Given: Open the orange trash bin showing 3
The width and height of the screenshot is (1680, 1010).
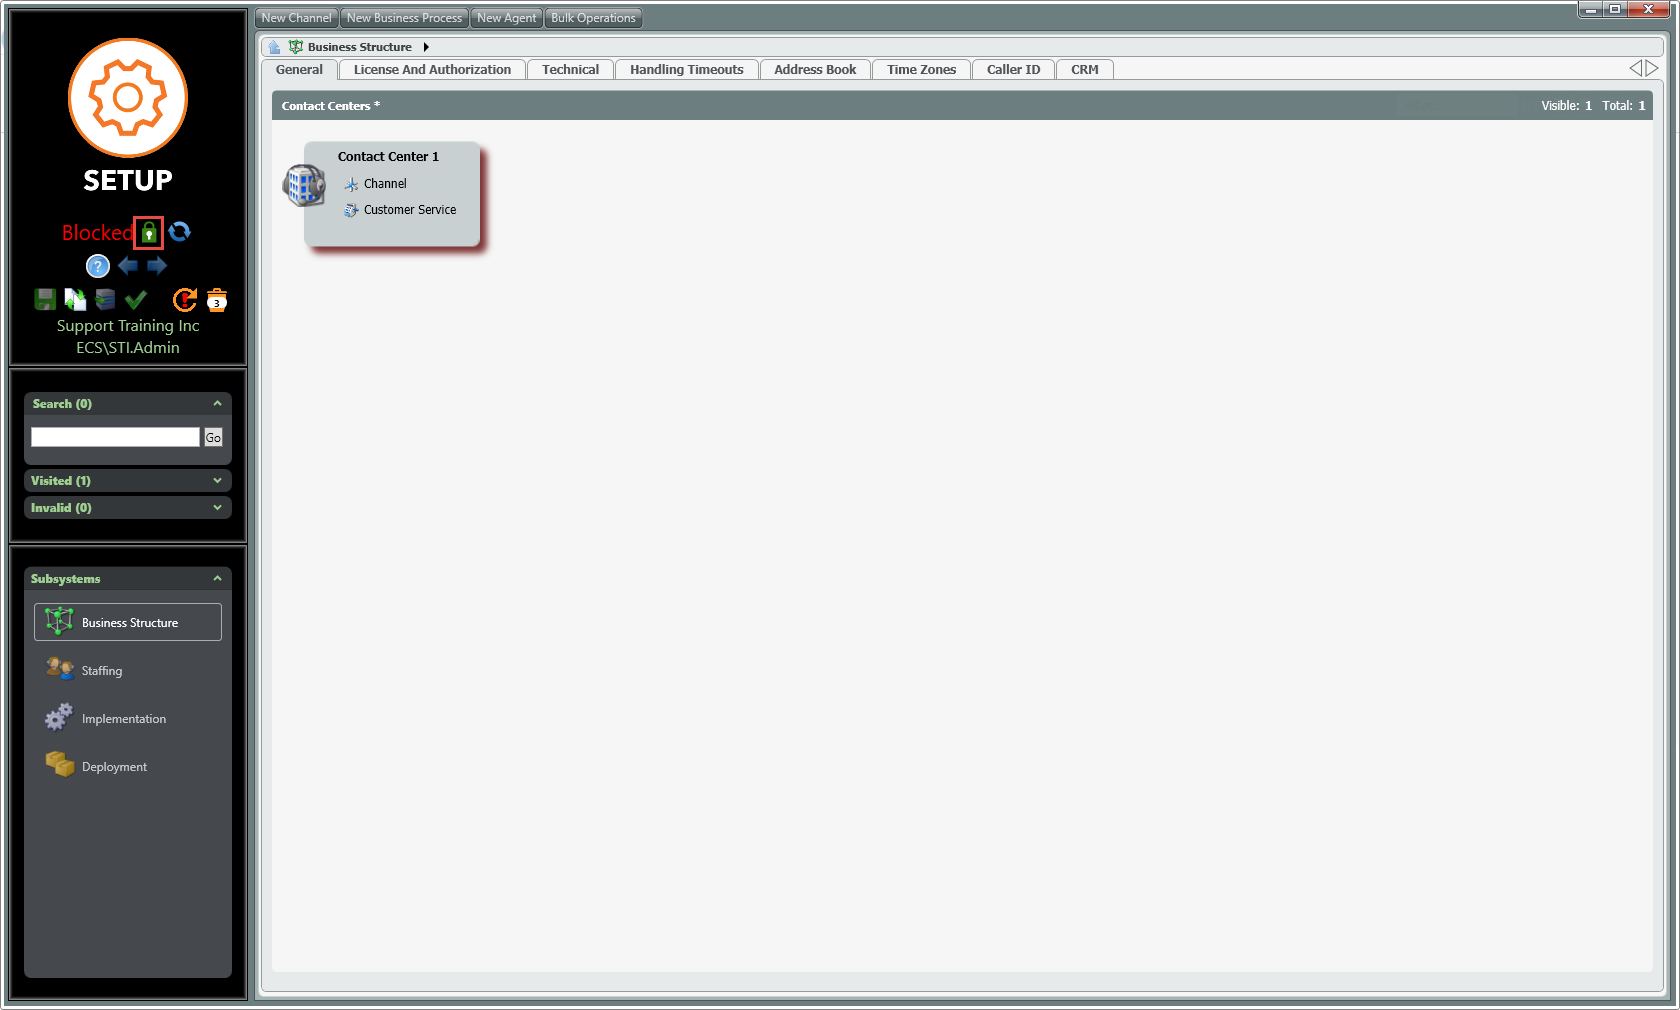Looking at the screenshot, I should (x=217, y=300).
